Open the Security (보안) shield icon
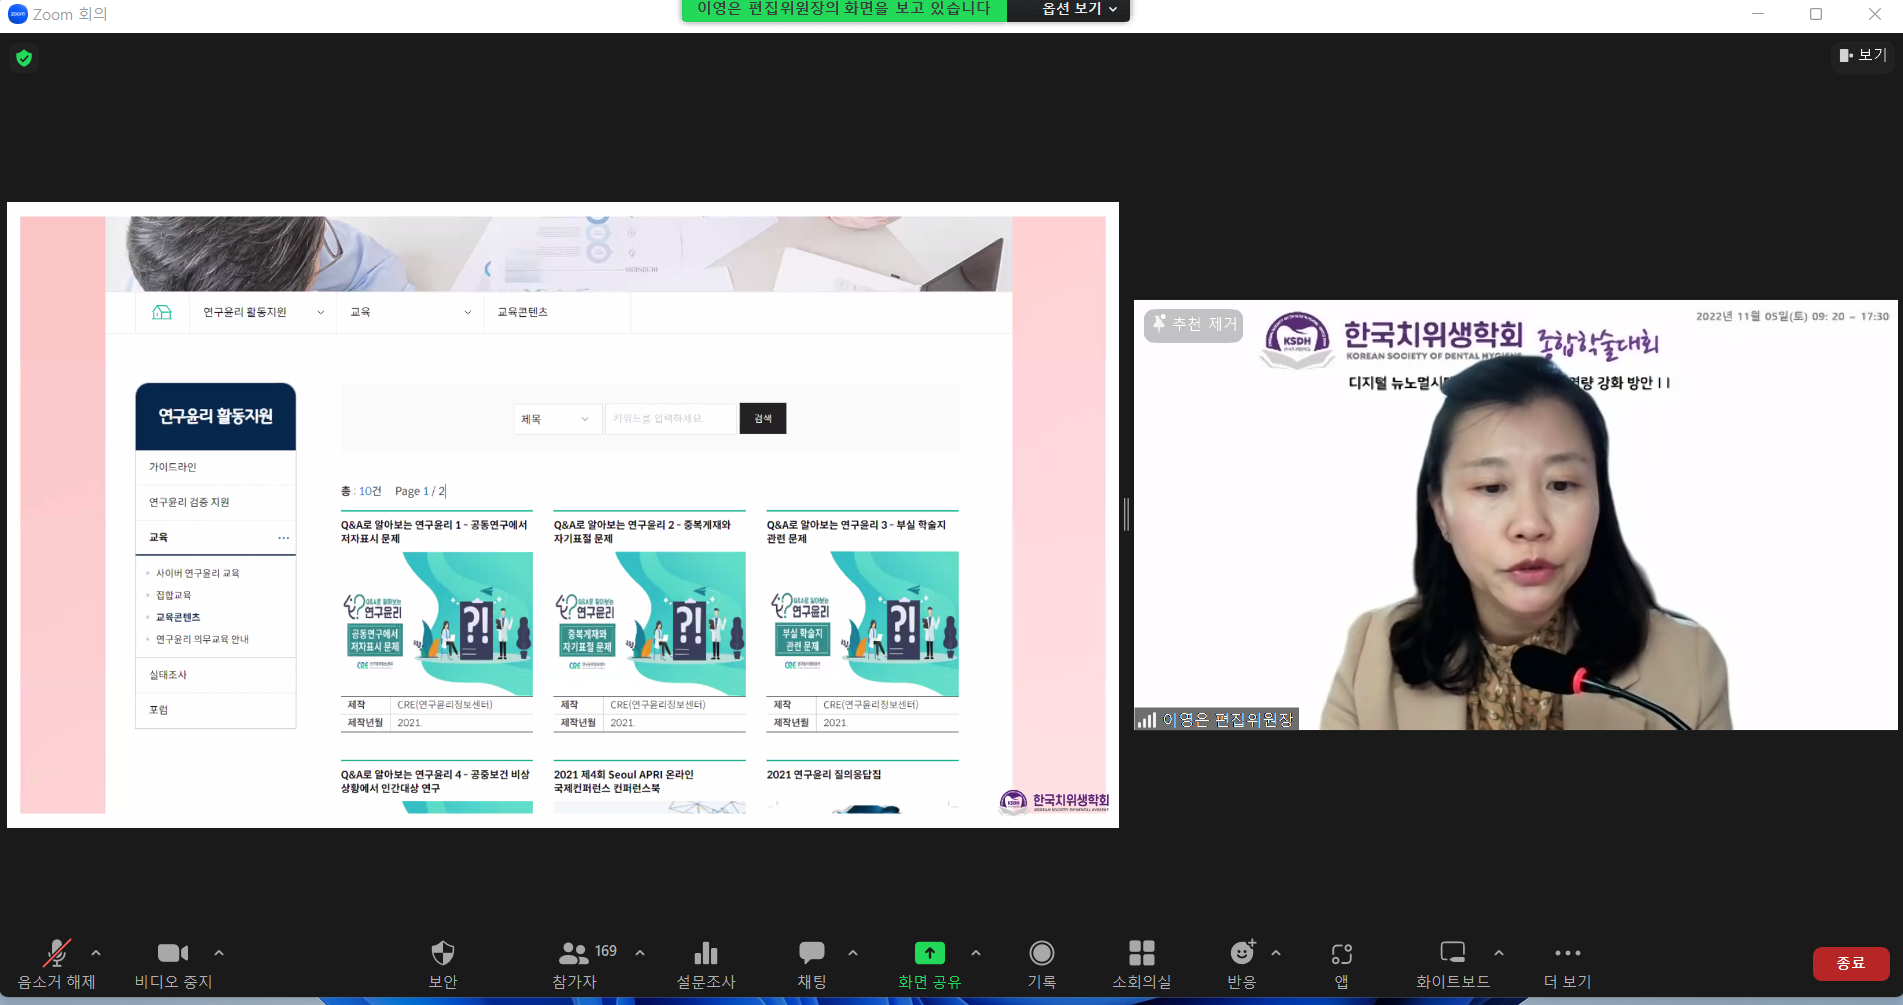 tap(442, 954)
